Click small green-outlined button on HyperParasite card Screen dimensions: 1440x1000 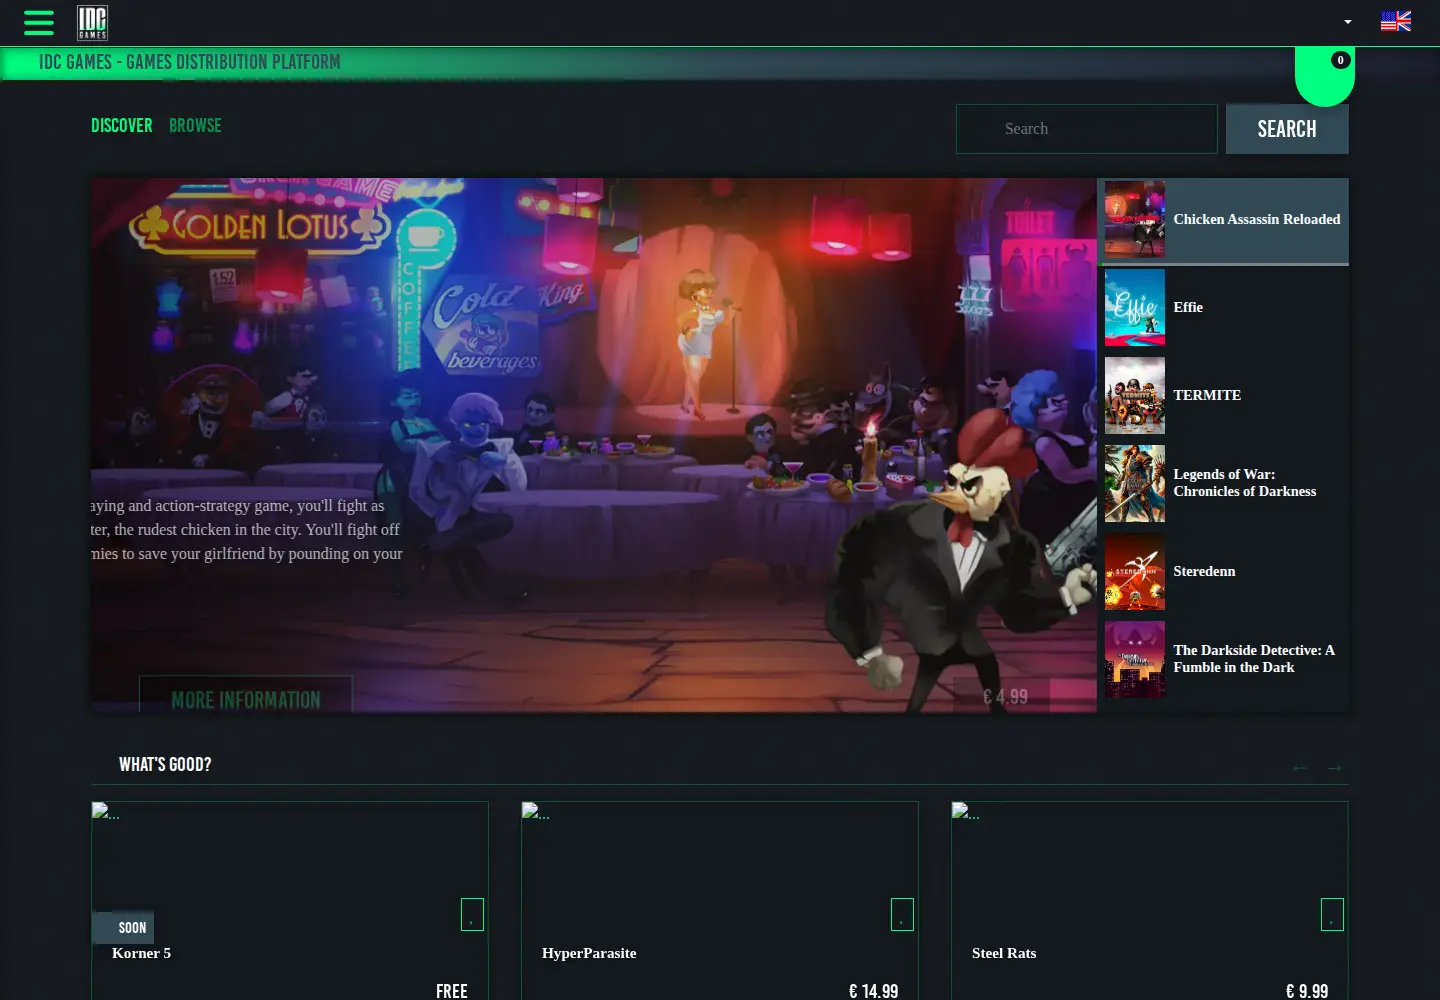(902, 915)
